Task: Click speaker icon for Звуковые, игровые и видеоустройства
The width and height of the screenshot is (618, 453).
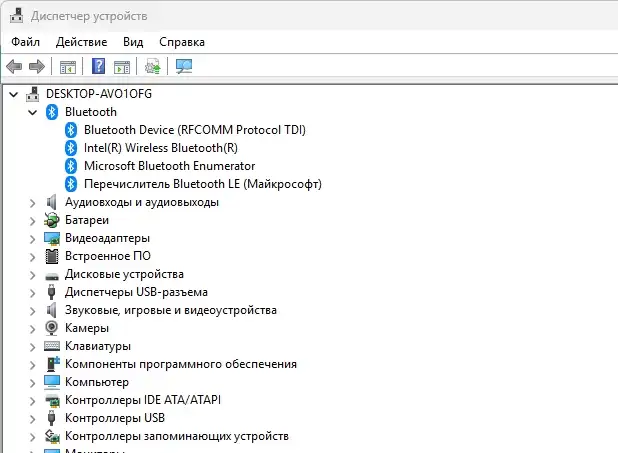Action: (52, 310)
